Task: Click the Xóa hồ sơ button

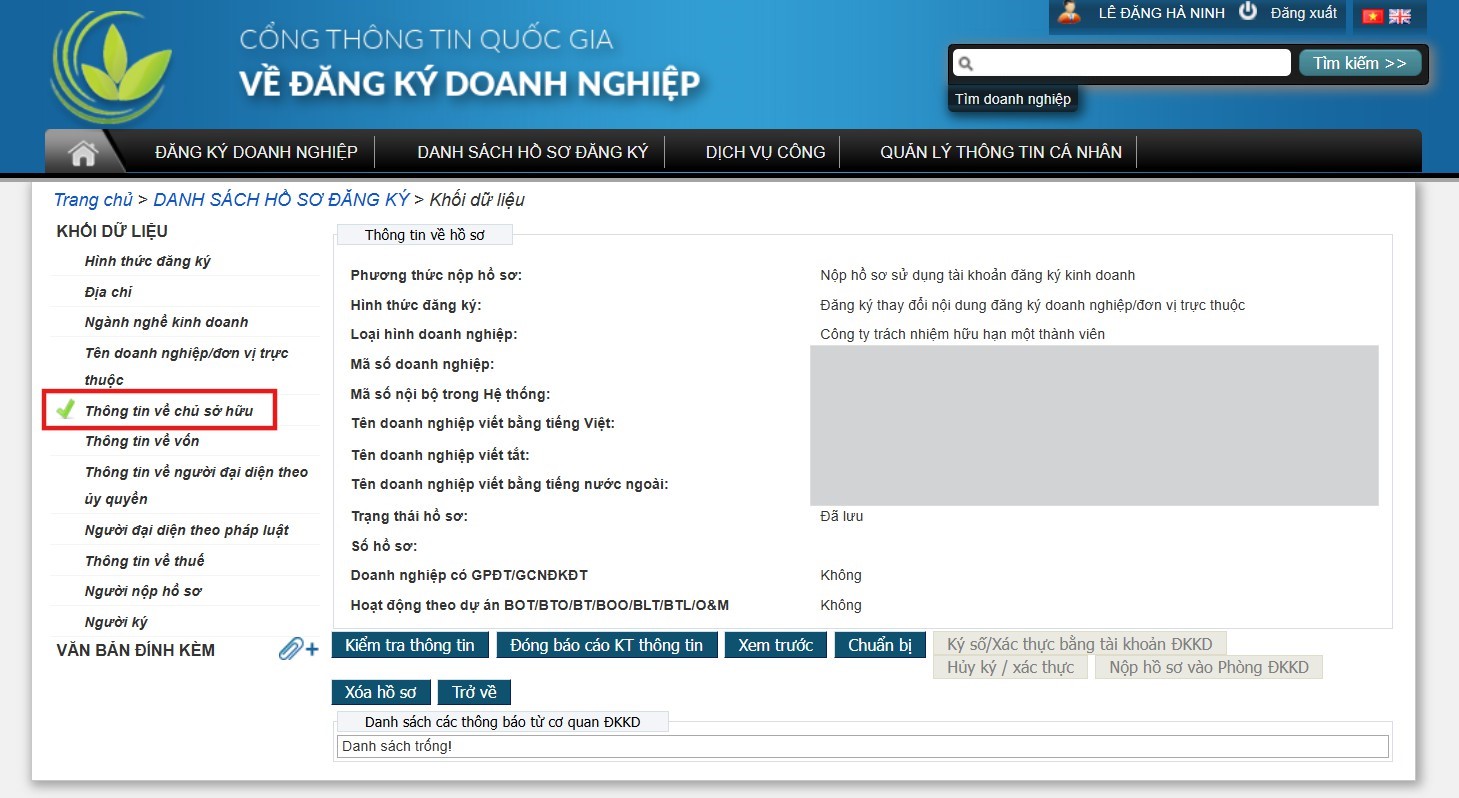Action: tap(380, 692)
